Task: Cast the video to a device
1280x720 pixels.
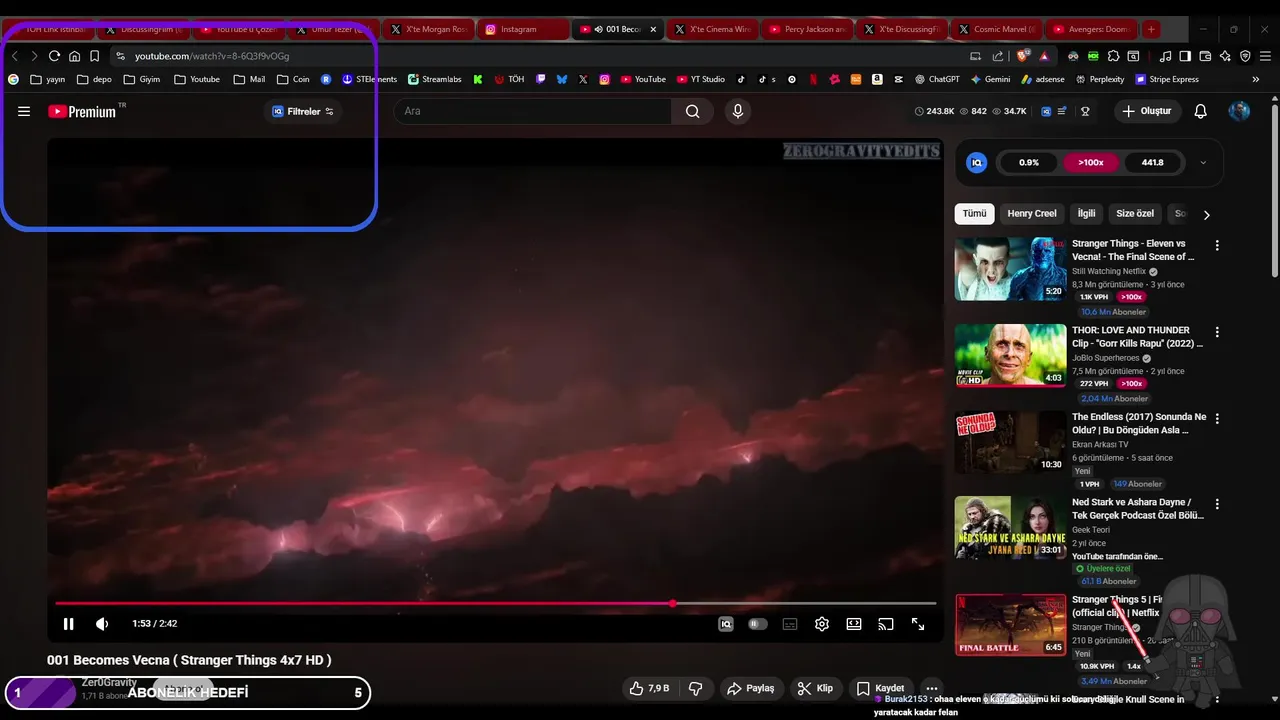Action: pos(886,624)
